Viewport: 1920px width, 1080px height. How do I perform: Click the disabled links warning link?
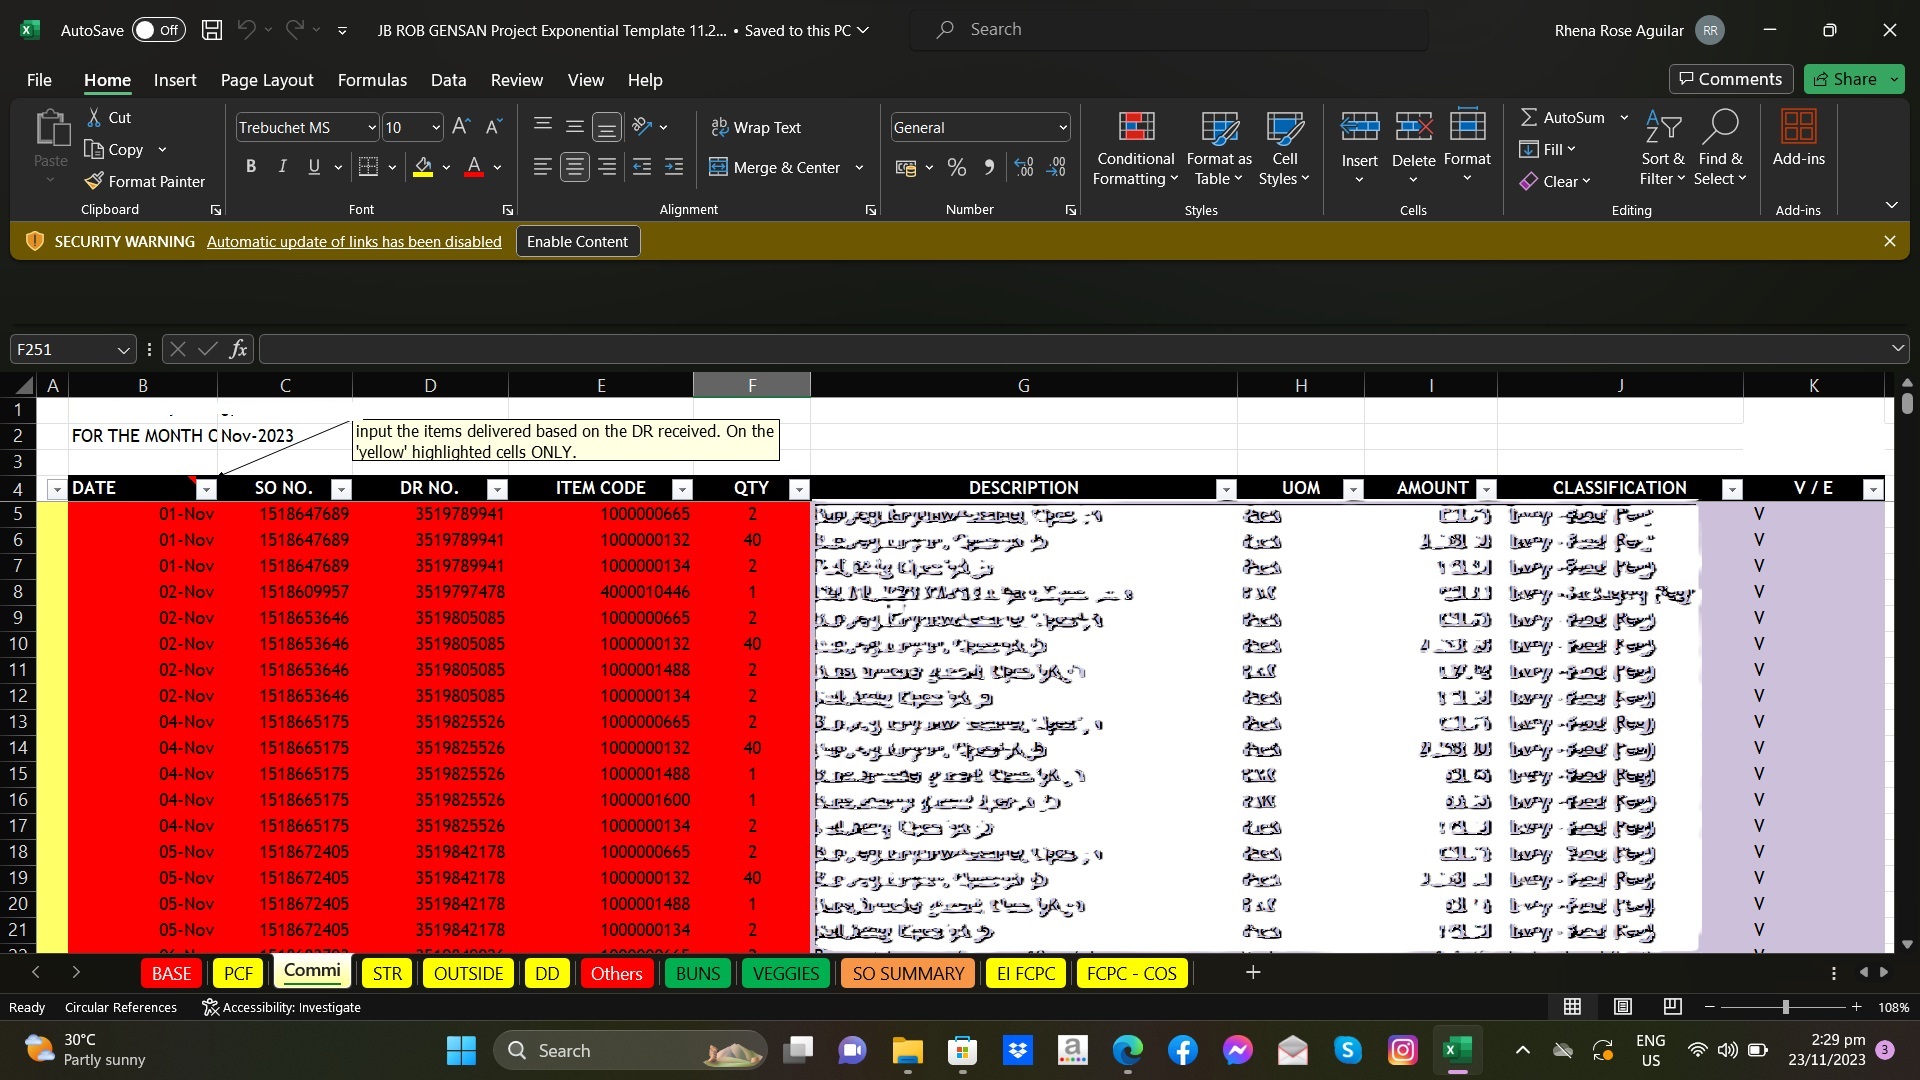[x=354, y=241]
